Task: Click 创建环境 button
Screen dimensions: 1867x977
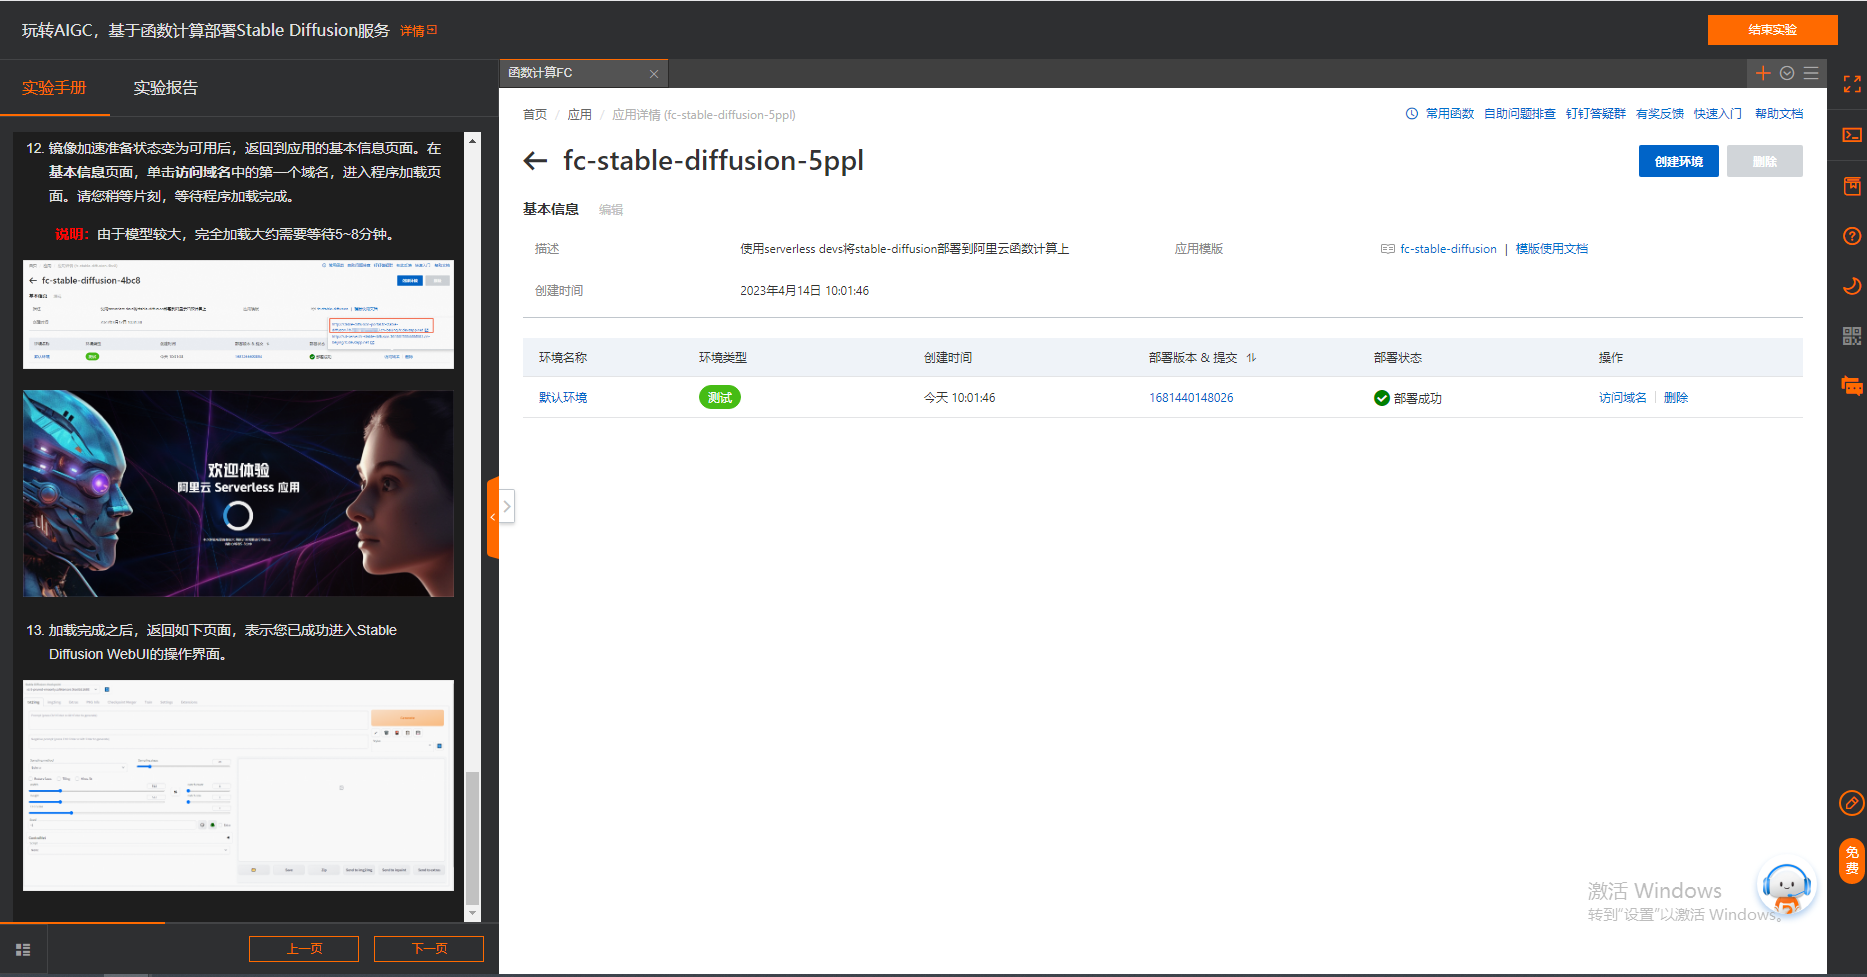Action: point(1678,161)
